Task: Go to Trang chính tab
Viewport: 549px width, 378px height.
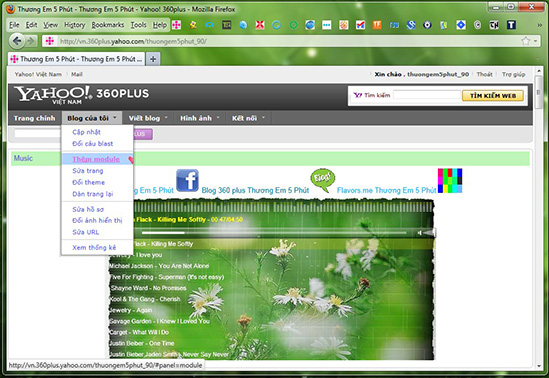Action: (35, 118)
